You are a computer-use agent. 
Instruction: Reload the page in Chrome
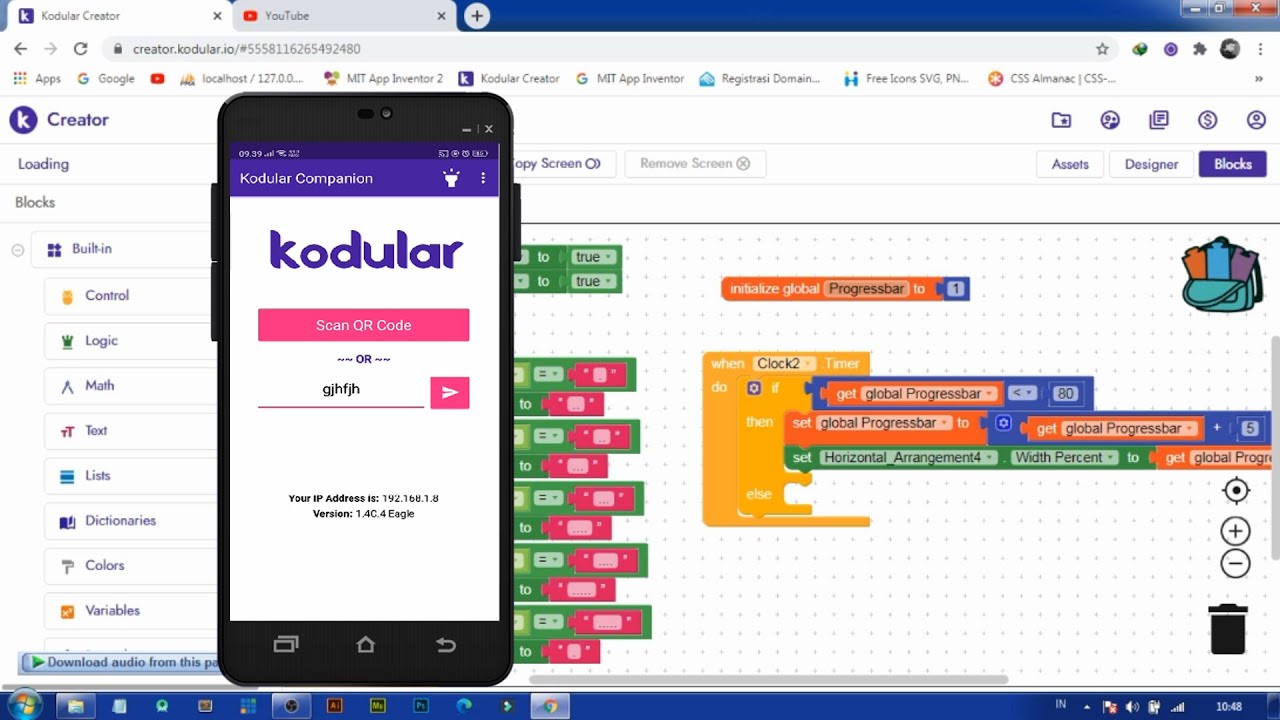81,48
